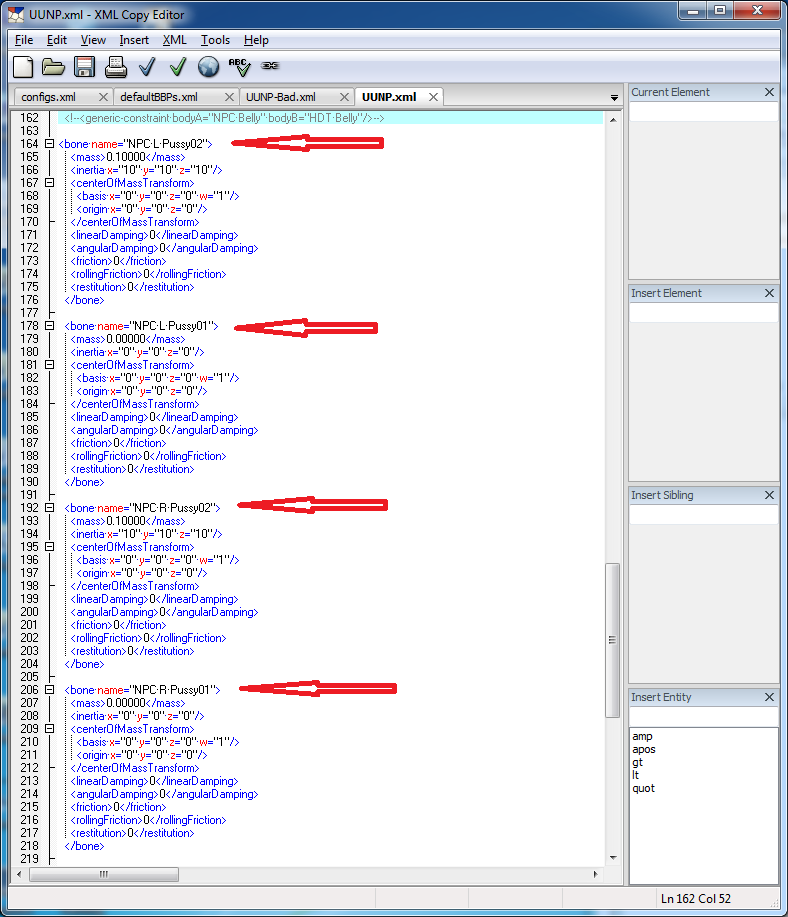Viewport: 788px width, 917px height.
Task: Close the configs.xml tab
Action: pos(104,97)
